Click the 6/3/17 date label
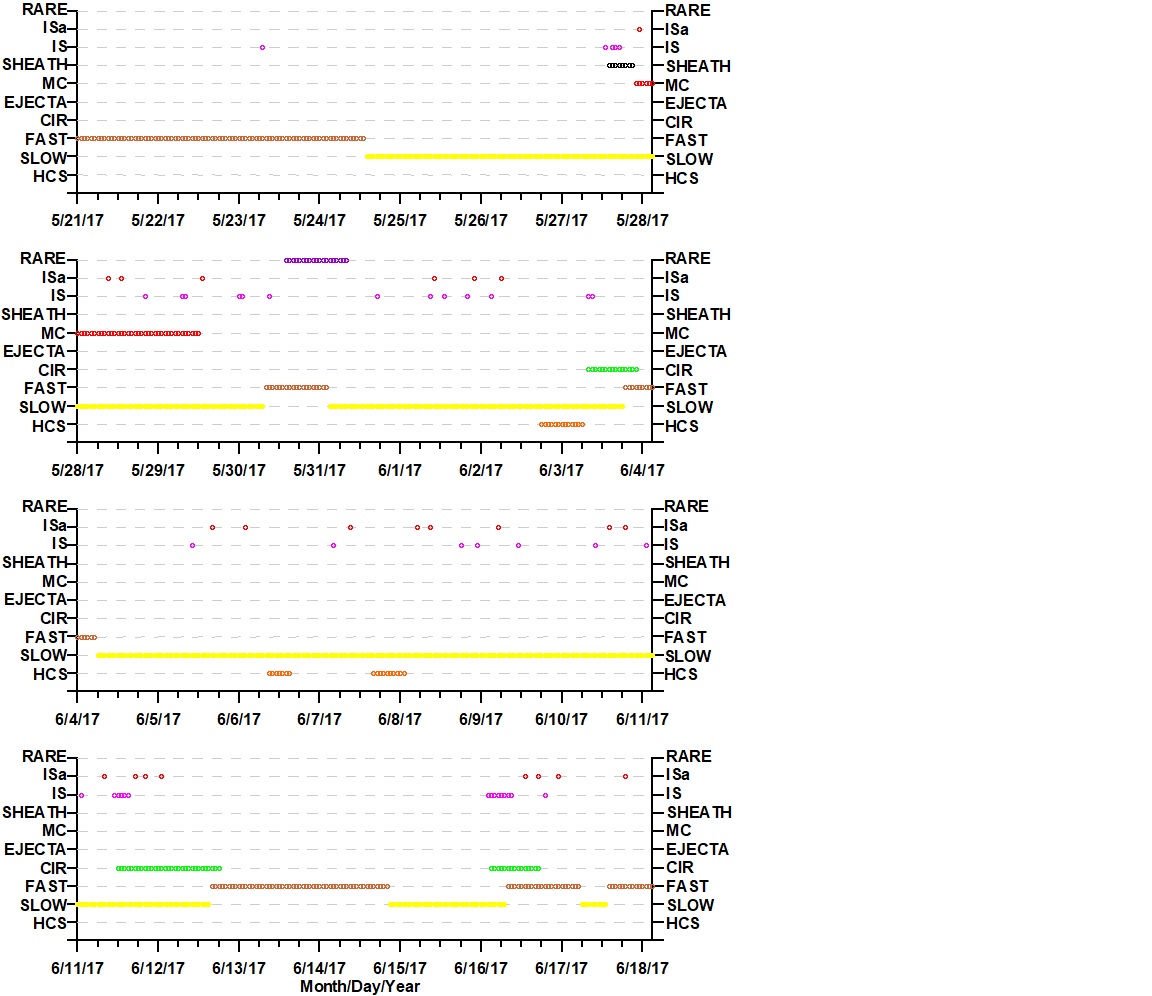Screen dimensions: 1152x996 (x=561, y=470)
